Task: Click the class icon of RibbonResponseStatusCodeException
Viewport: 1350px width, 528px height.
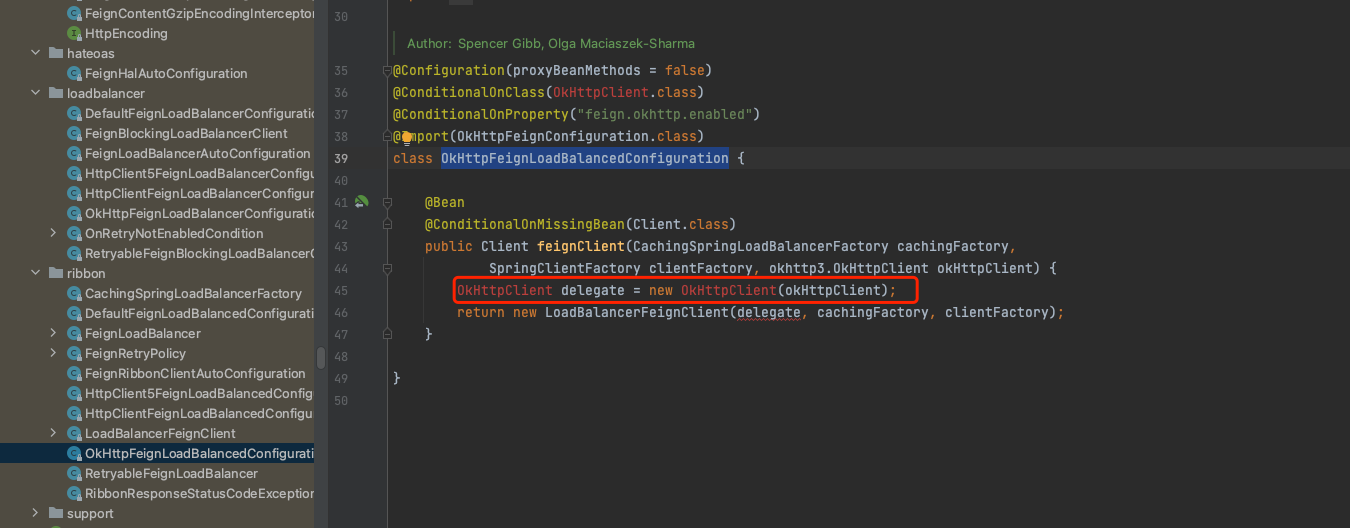Action: (x=74, y=494)
